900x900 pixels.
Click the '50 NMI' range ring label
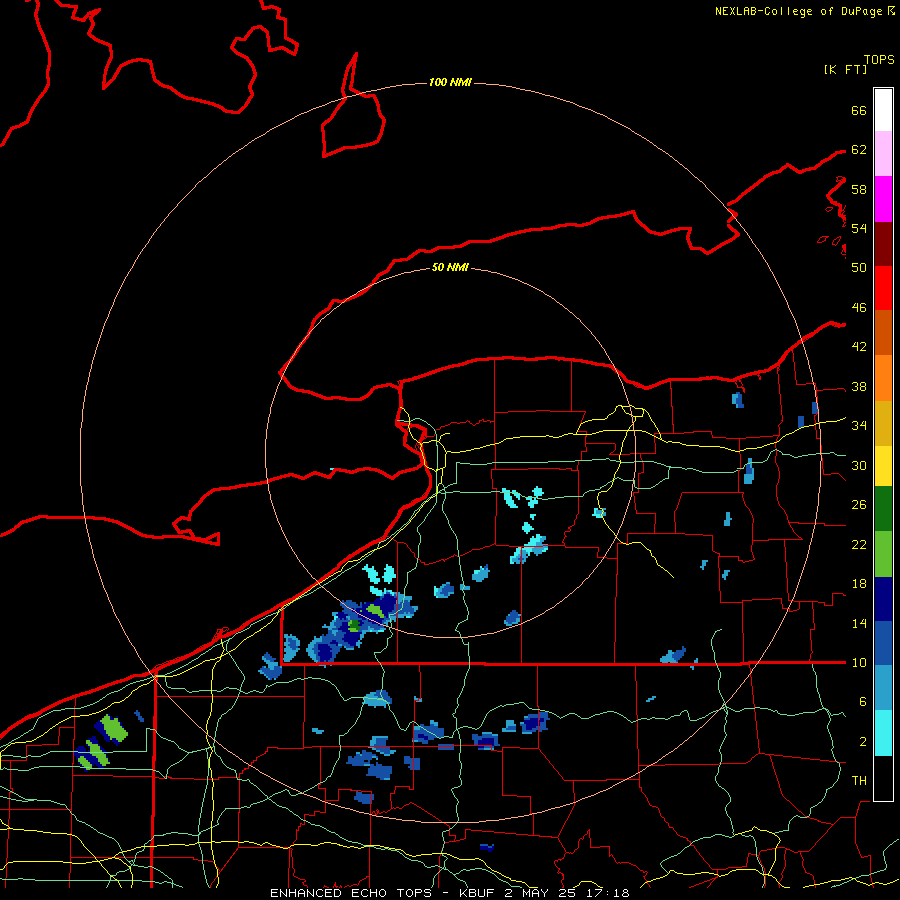[450, 267]
